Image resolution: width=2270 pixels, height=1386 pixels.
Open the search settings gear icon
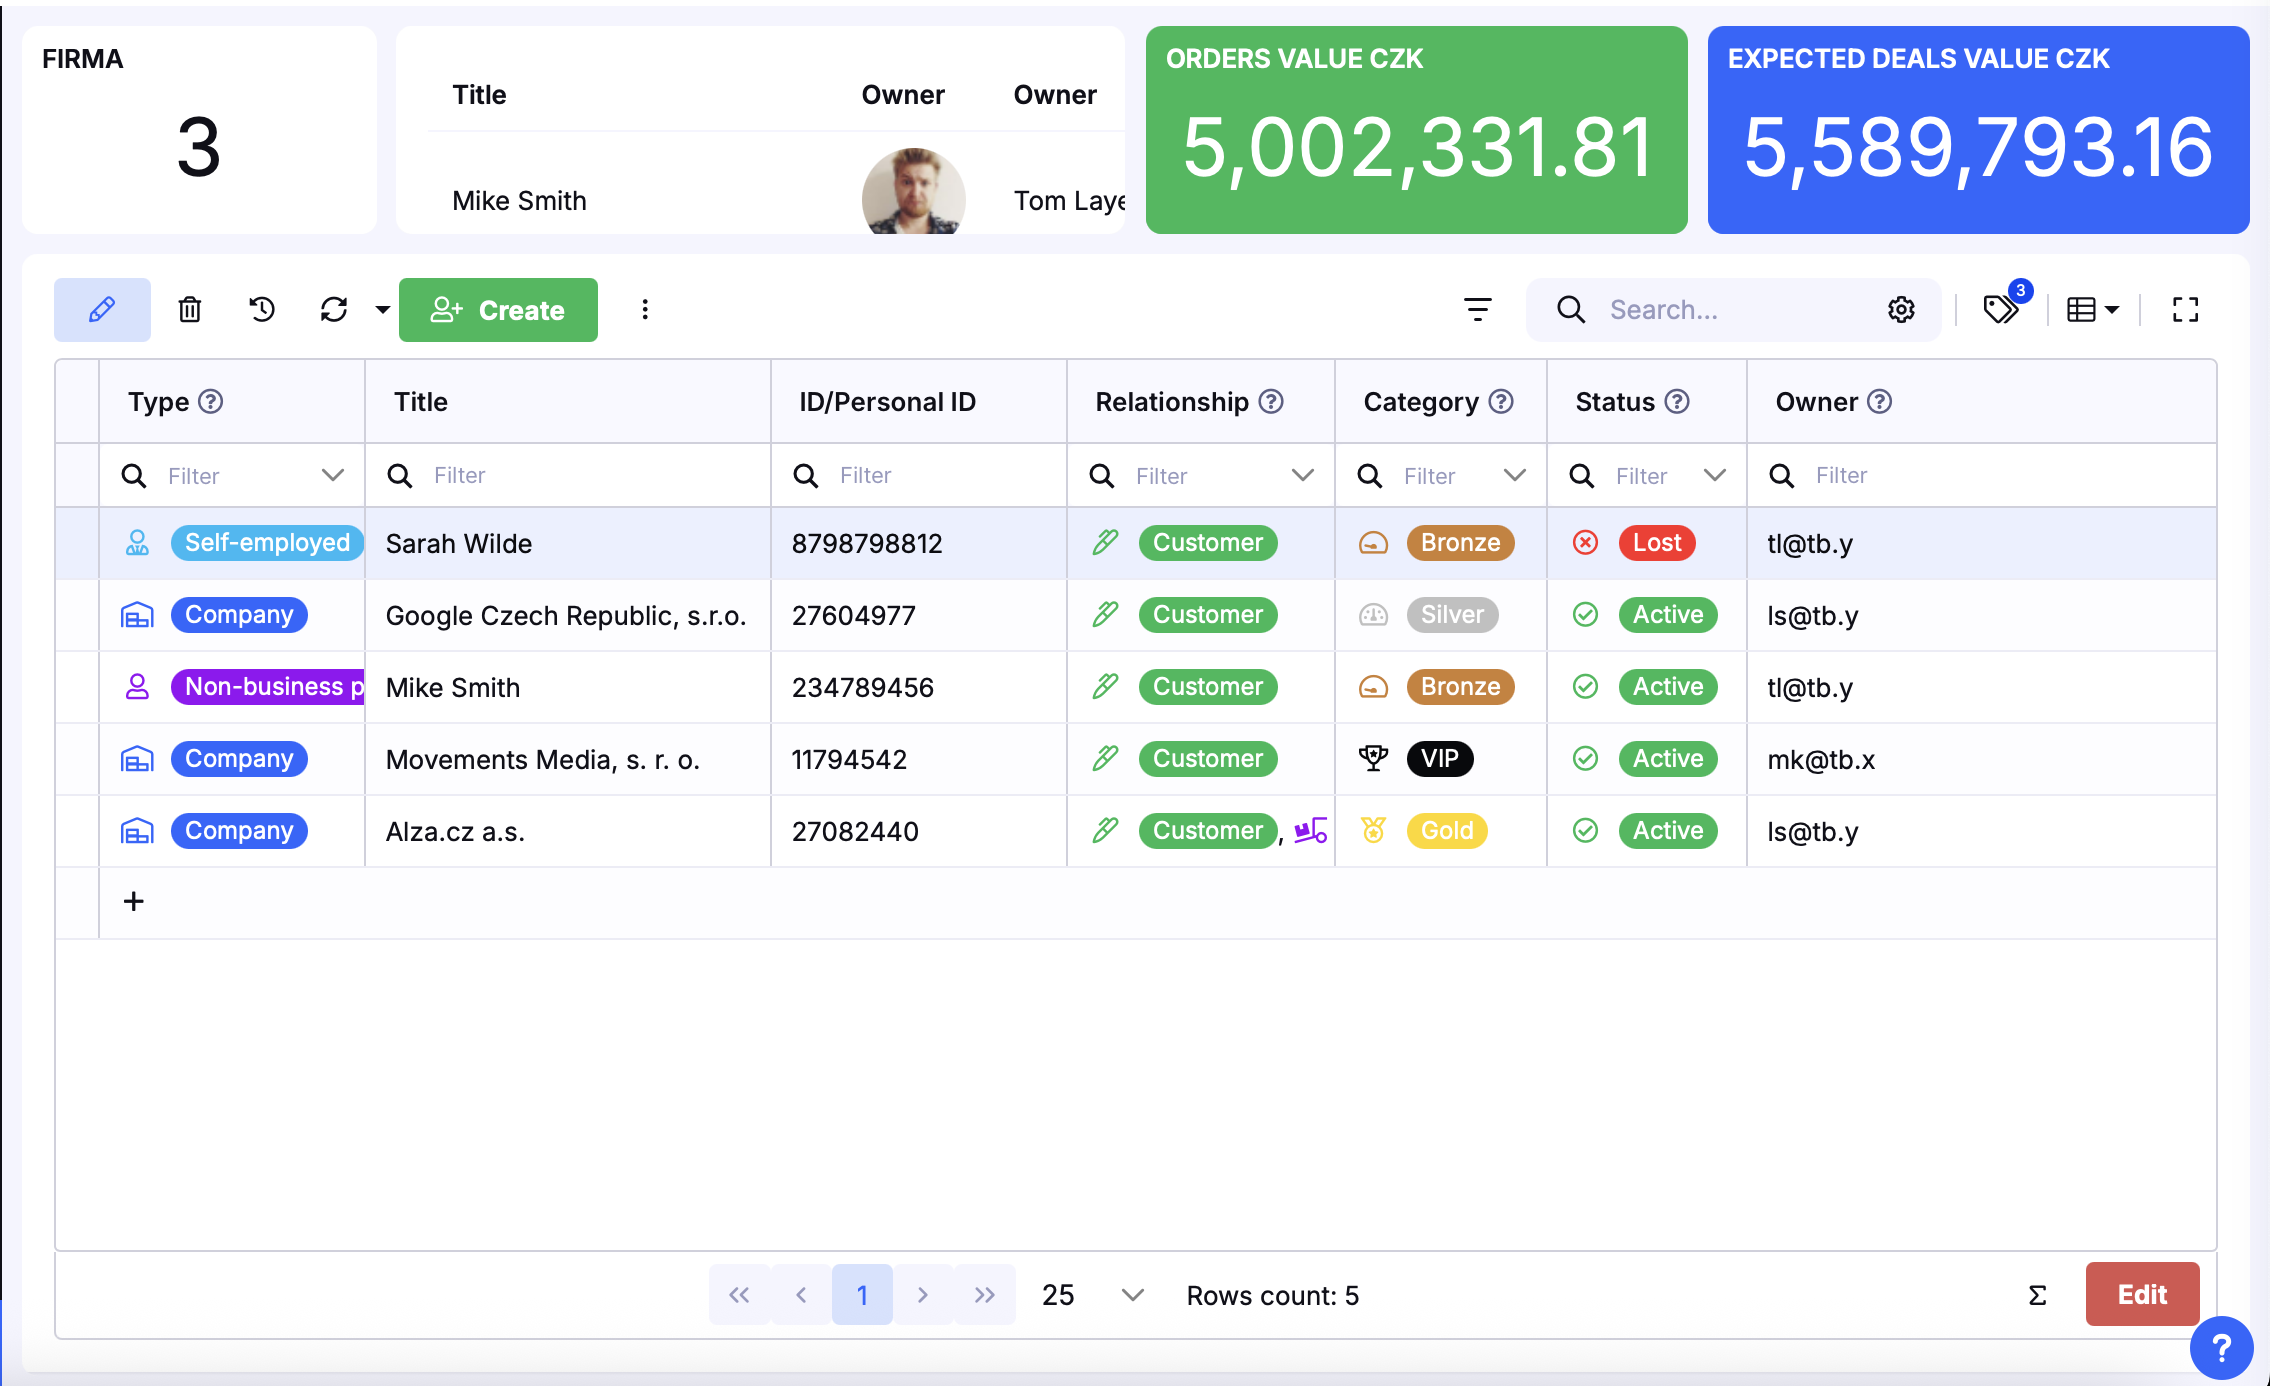[x=1901, y=310]
